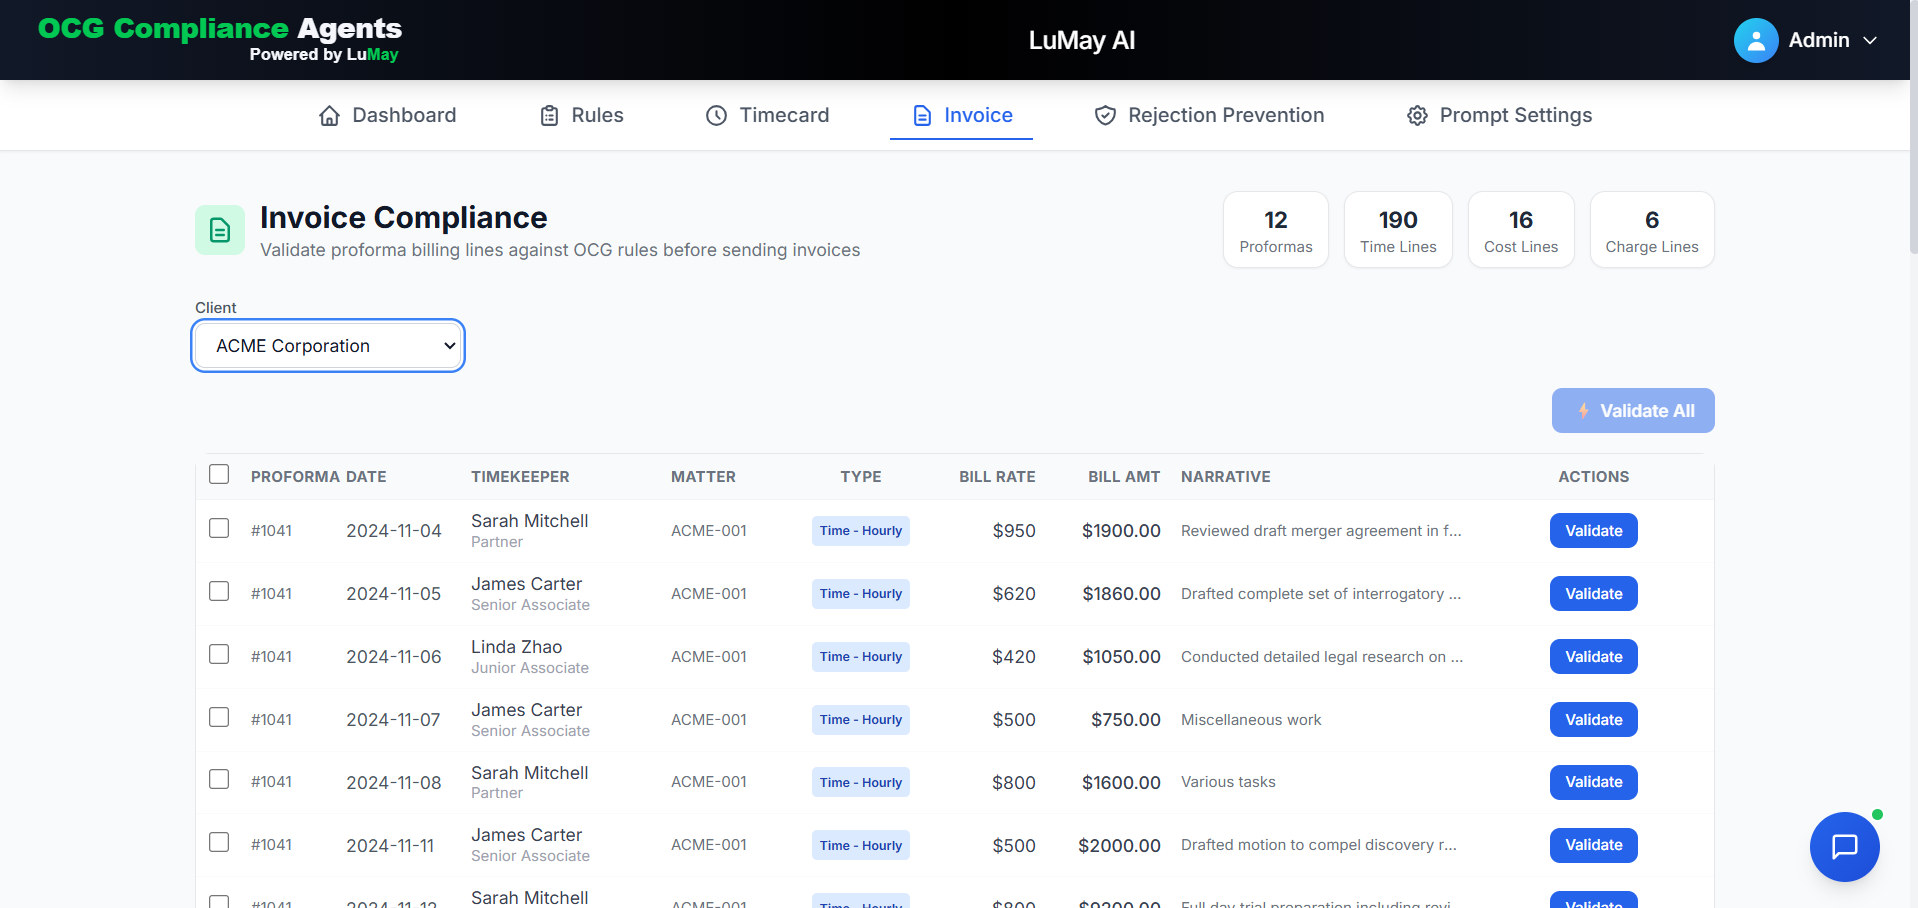Click the Rejection Prevention shield icon
The image size is (1918, 908).
1105,116
